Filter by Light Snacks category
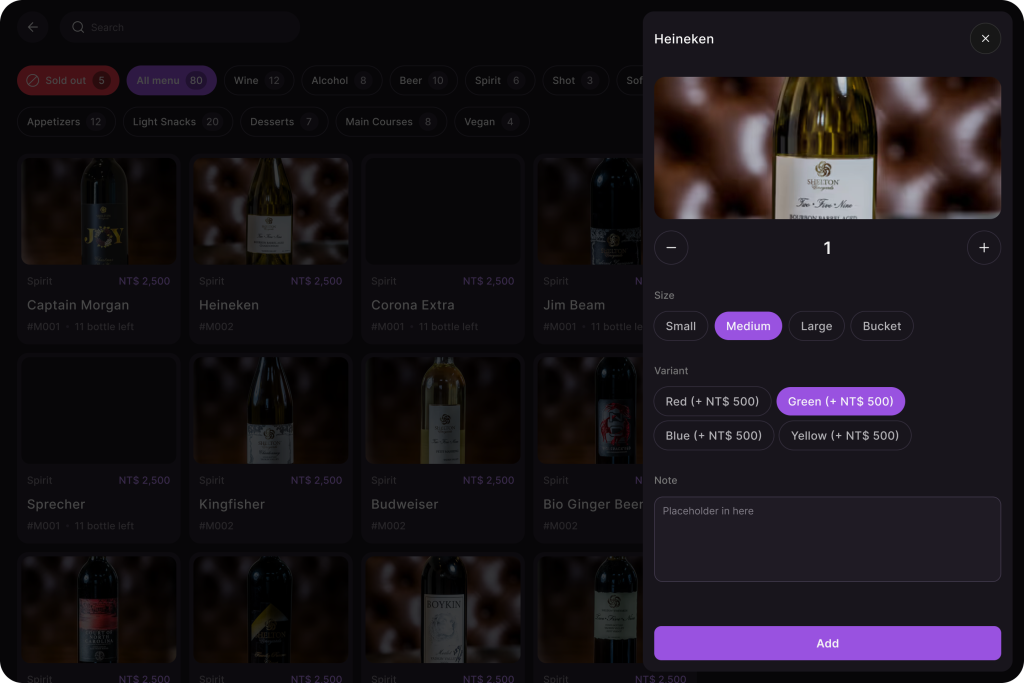Screen dimensions: 1024x683 tap(178, 121)
